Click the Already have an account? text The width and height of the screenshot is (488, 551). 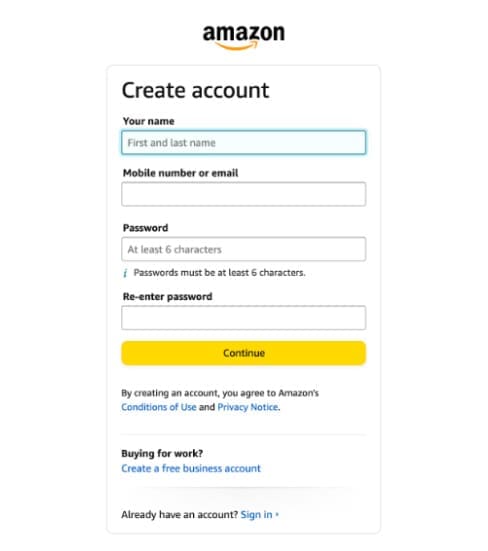[x=180, y=514]
